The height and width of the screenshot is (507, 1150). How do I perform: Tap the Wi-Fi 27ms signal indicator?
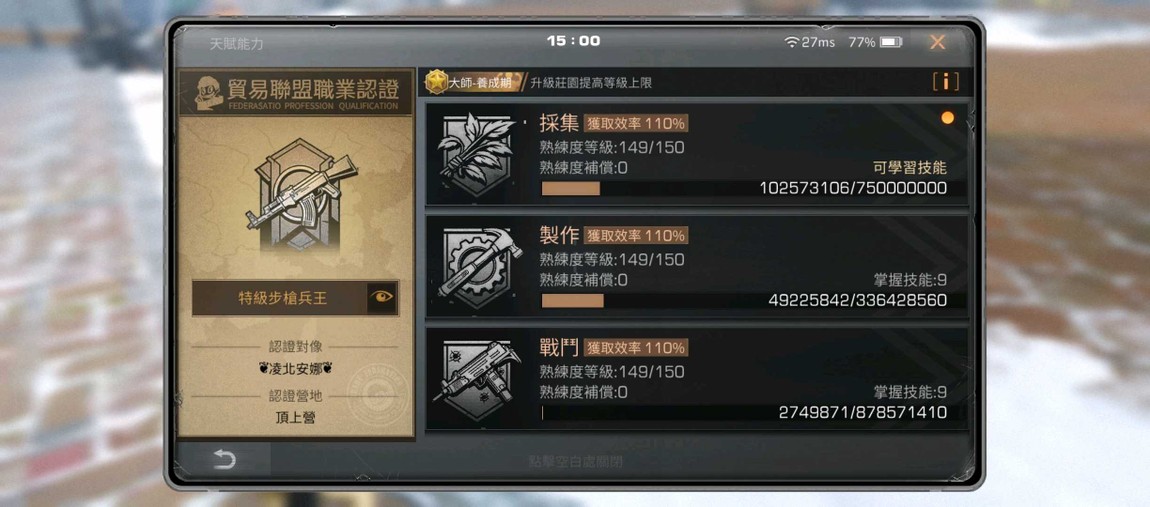(809, 43)
